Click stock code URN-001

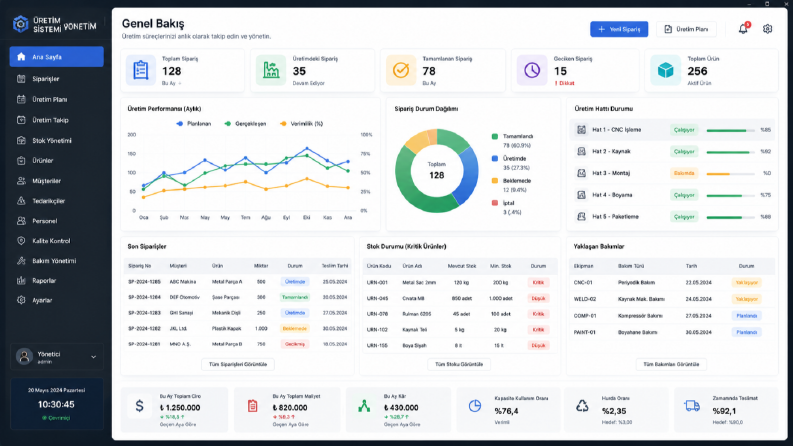coord(377,283)
